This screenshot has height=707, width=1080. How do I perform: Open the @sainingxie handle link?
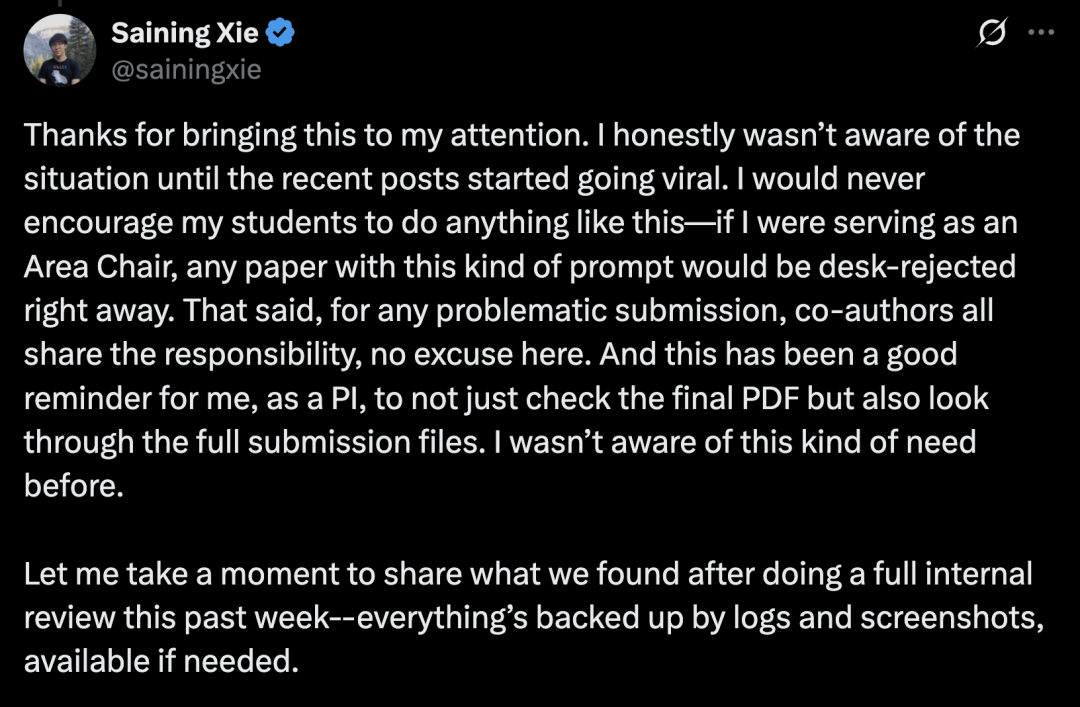pos(186,69)
